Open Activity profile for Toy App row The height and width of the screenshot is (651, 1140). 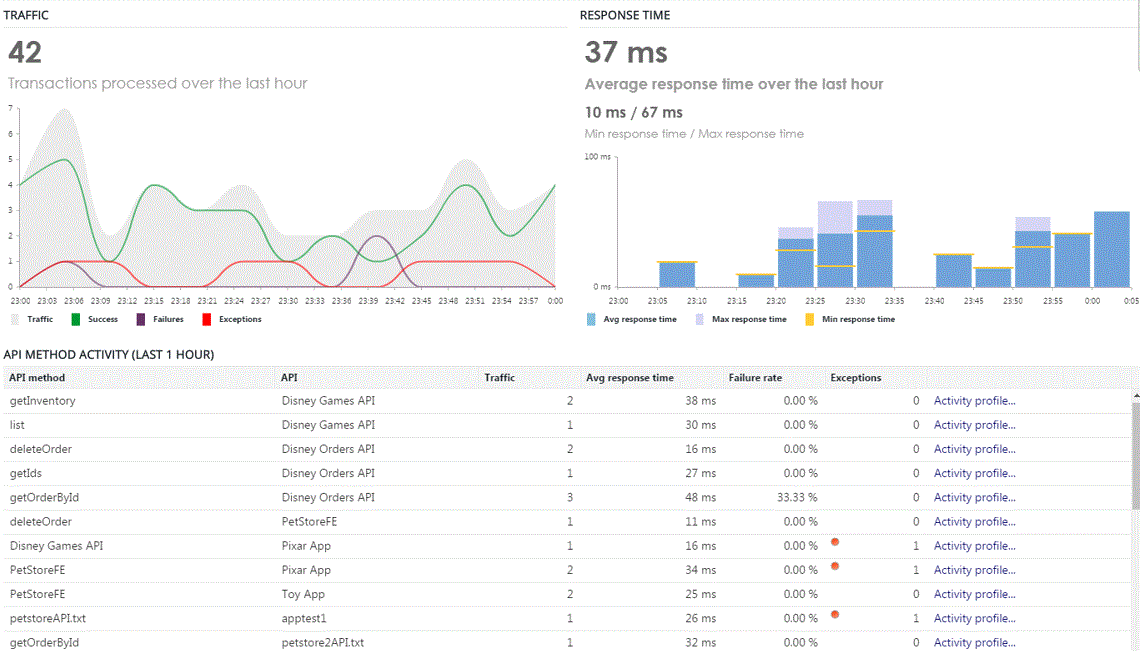tap(974, 594)
